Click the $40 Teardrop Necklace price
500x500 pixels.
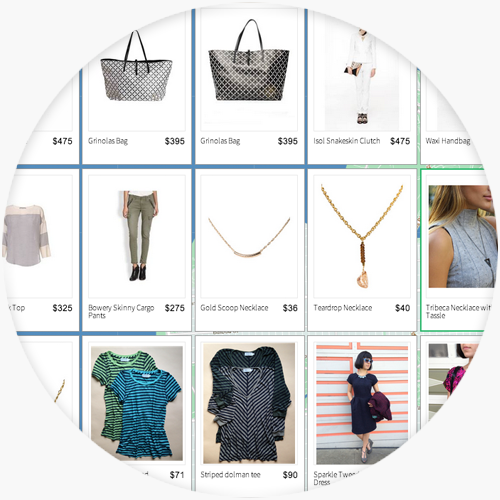coord(403,308)
